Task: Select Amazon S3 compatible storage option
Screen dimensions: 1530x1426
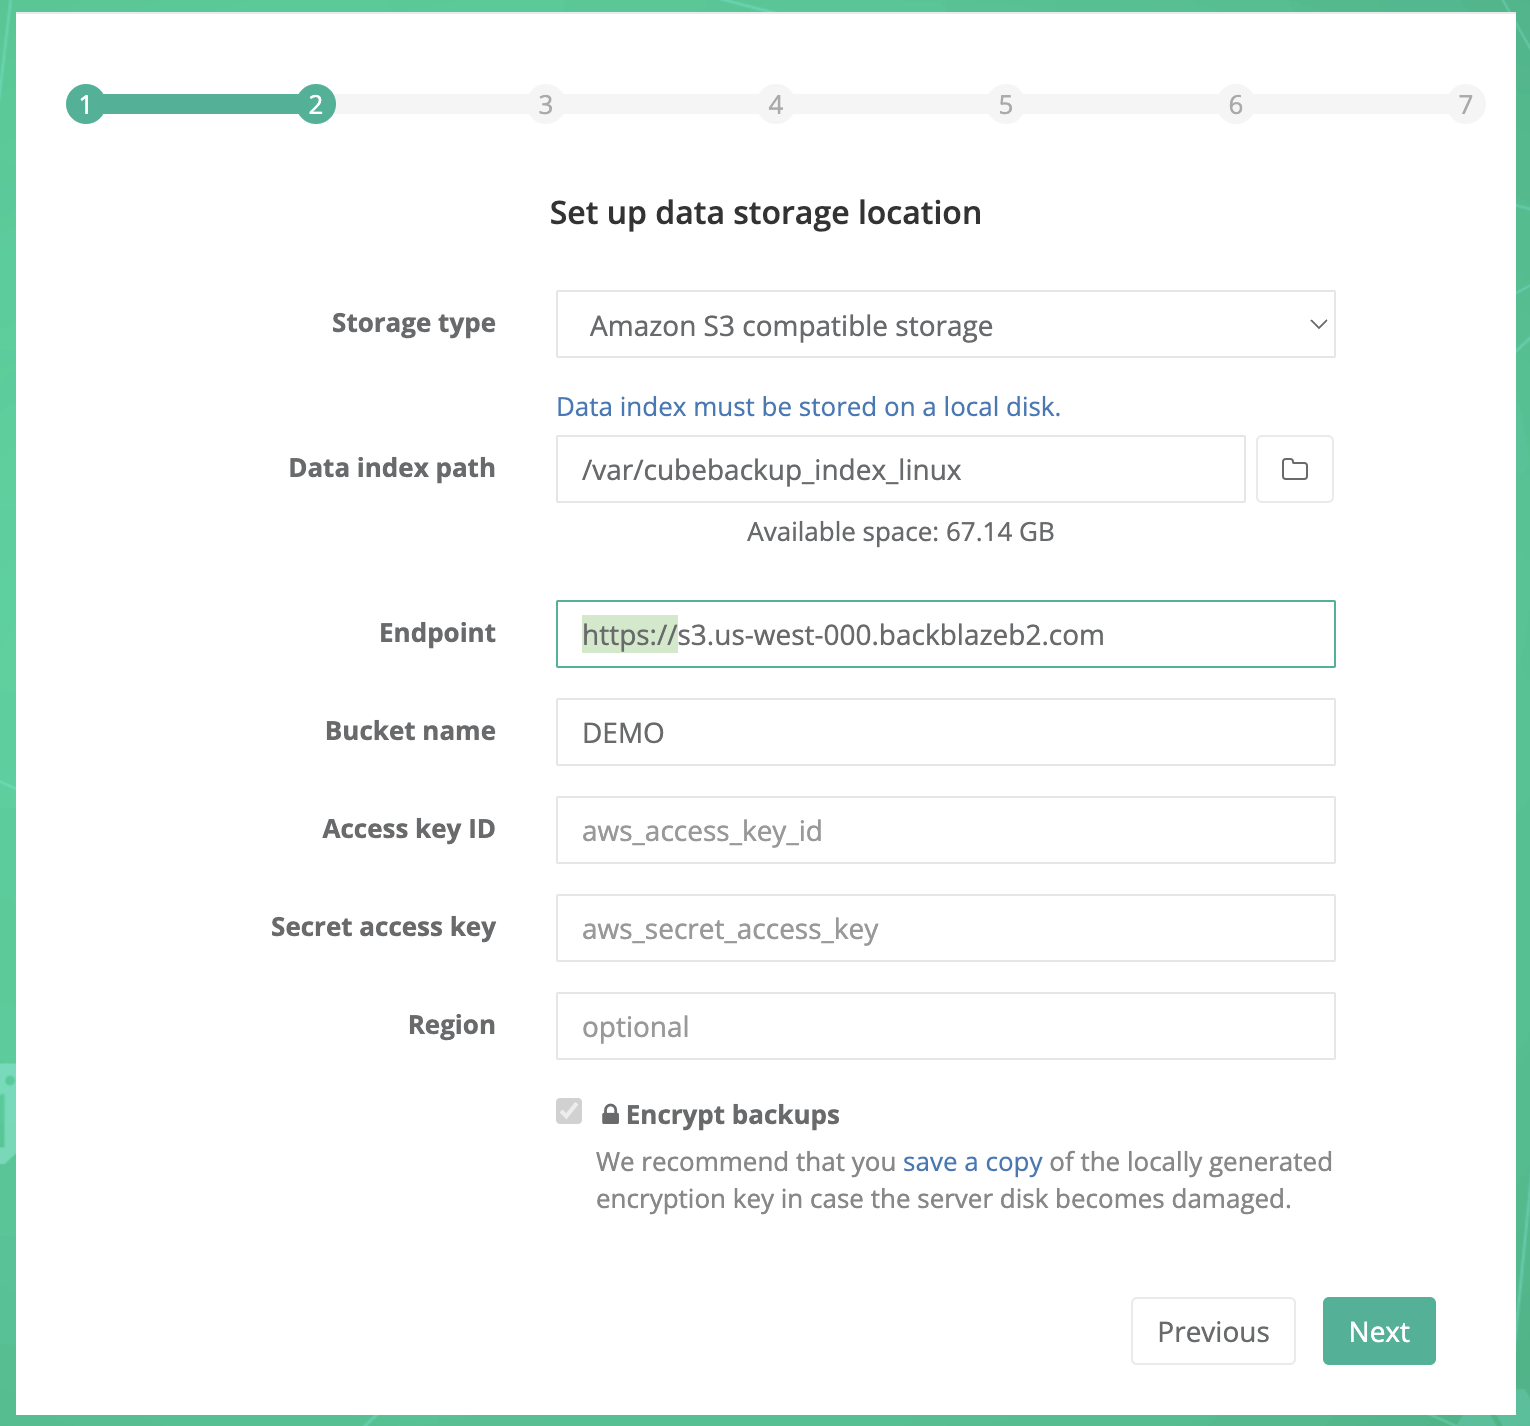Action: coord(790,324)
